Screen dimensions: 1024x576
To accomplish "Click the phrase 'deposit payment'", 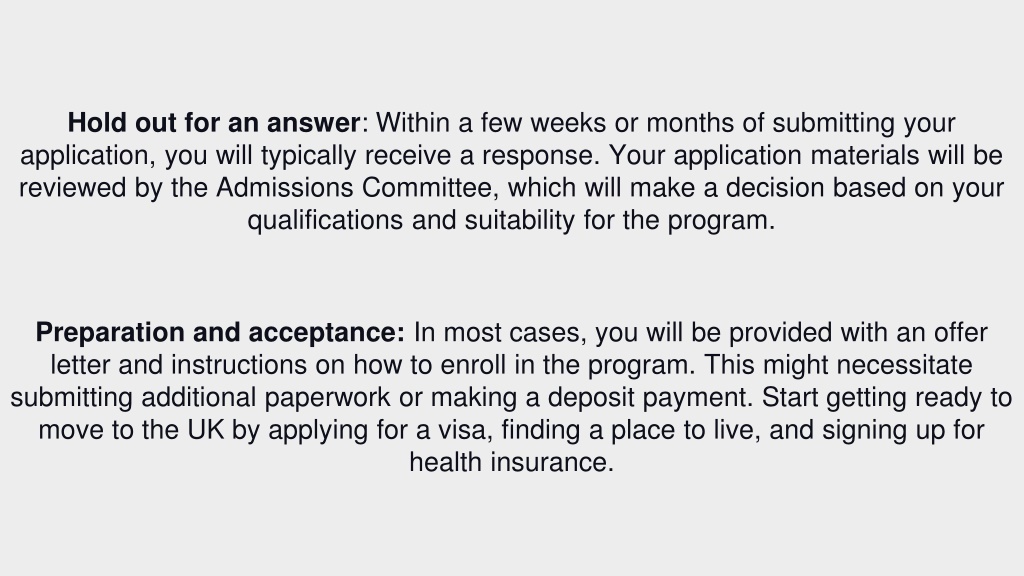I will (x=647, y=398).
